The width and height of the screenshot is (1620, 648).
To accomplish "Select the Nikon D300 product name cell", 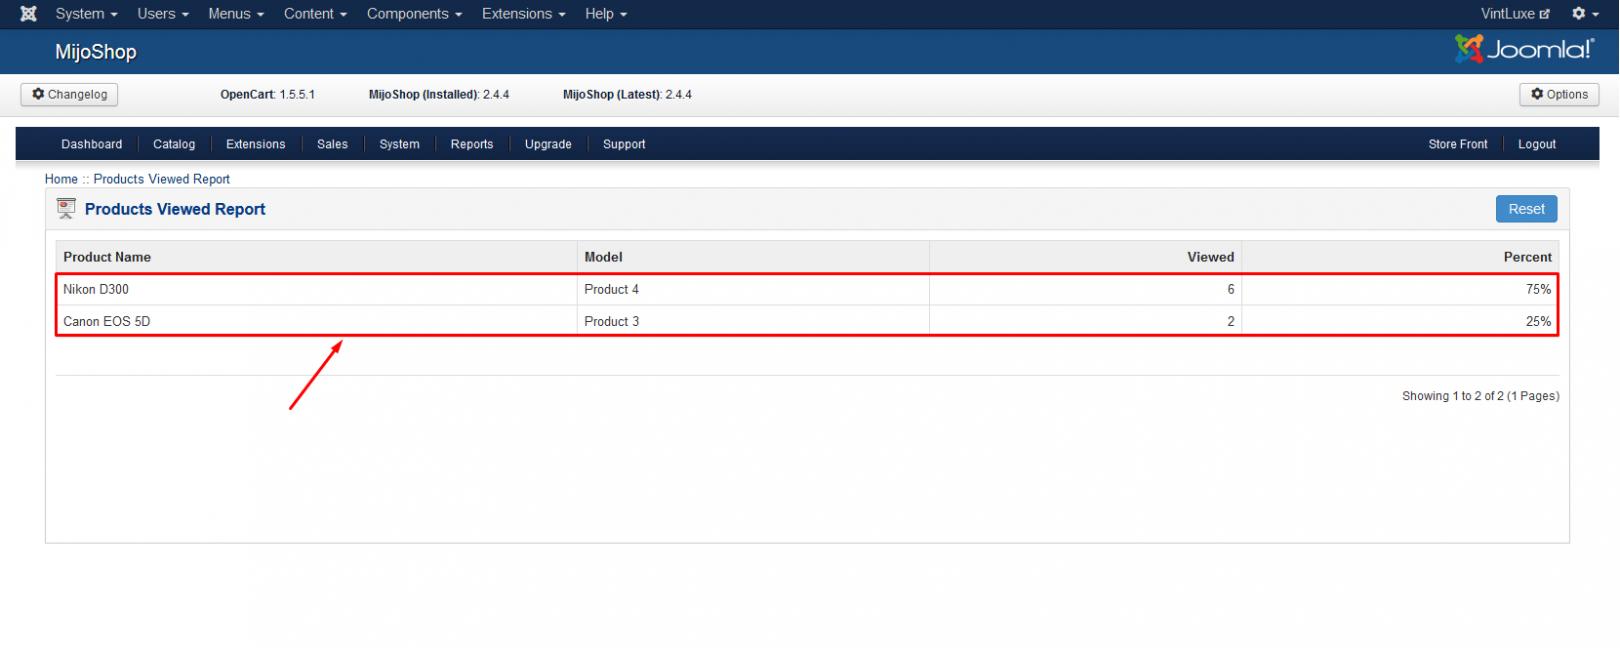I will 316,289.
